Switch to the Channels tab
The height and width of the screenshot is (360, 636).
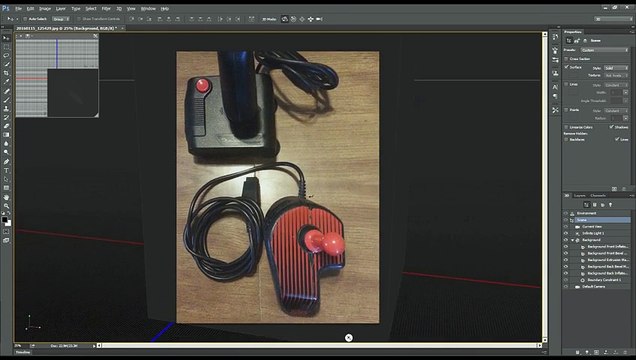[x=598, y=195]
